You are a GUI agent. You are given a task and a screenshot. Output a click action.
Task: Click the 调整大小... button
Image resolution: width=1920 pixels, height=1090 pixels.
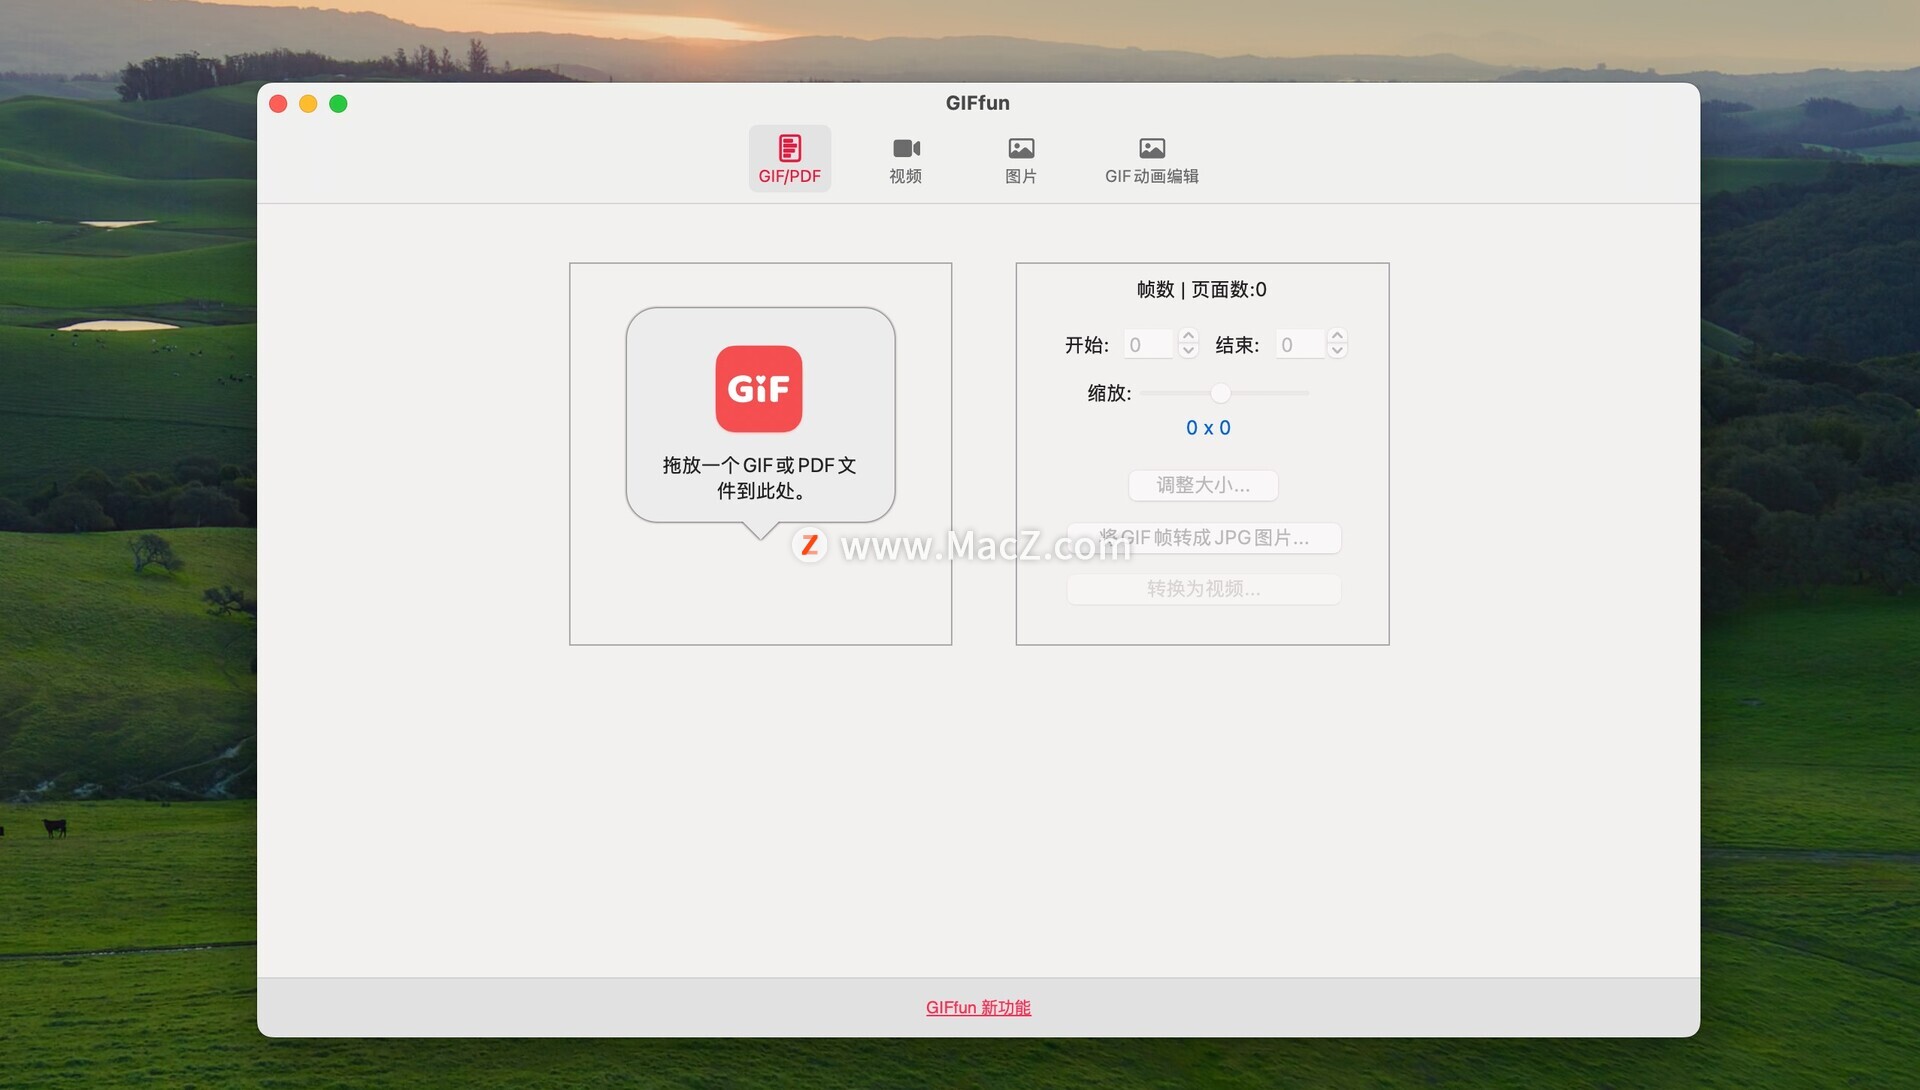pyautogui.click(x=1203, y=485)
